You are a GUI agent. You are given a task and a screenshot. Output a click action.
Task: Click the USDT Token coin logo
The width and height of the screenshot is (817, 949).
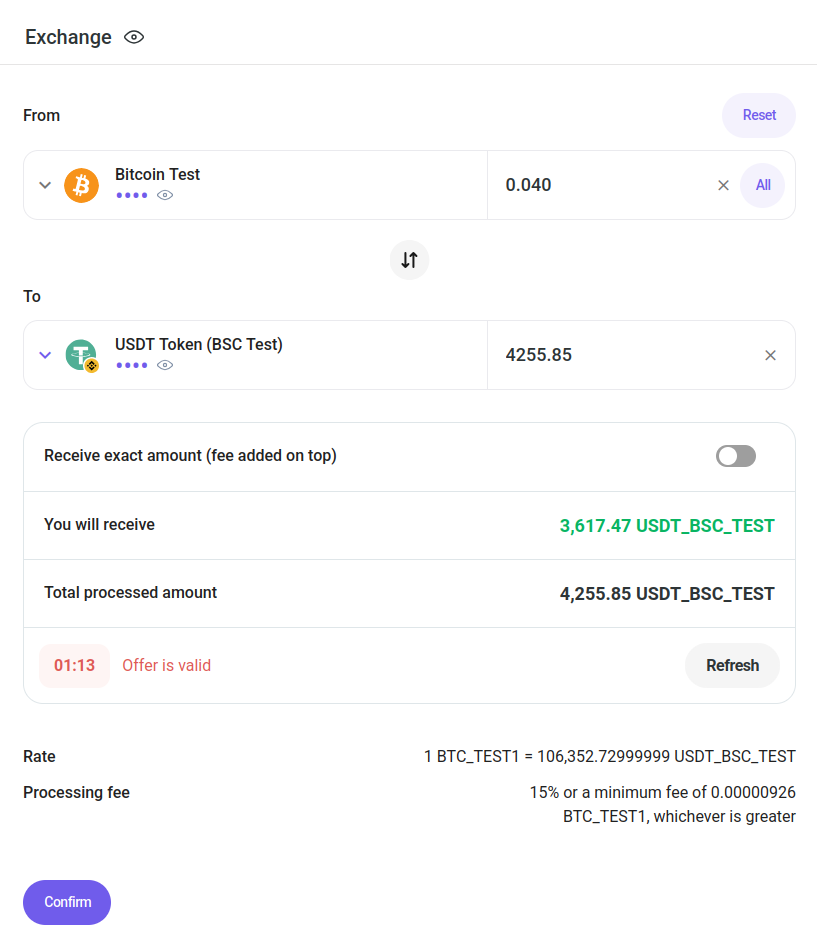pos(81,355)
